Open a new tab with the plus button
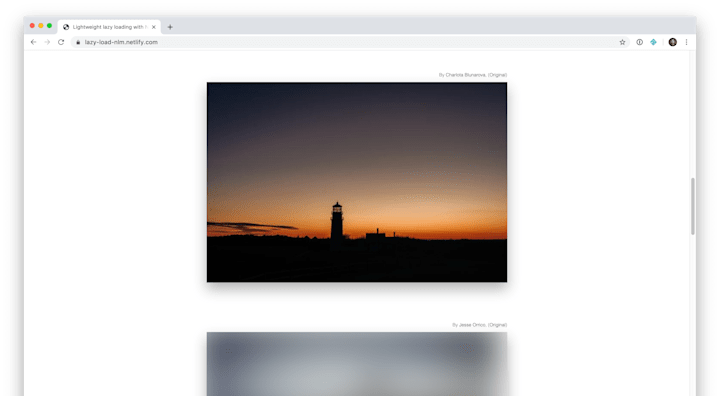The width and height of the screenshot is (720, 396). [170, 27]
